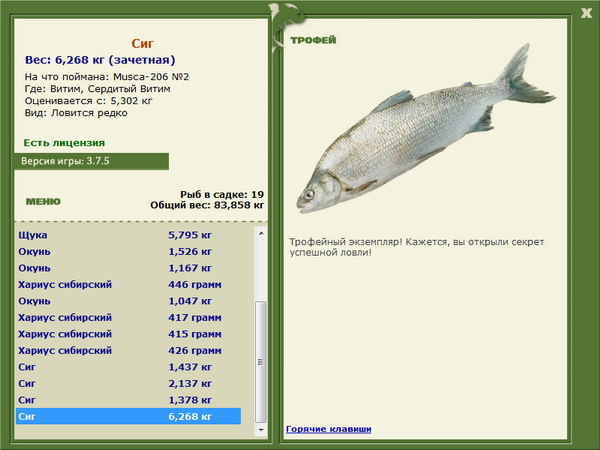The width and height of the screenshot is (600, 450).
Task: Select the Сиг 1,437 кг entry
Action: 129,367
